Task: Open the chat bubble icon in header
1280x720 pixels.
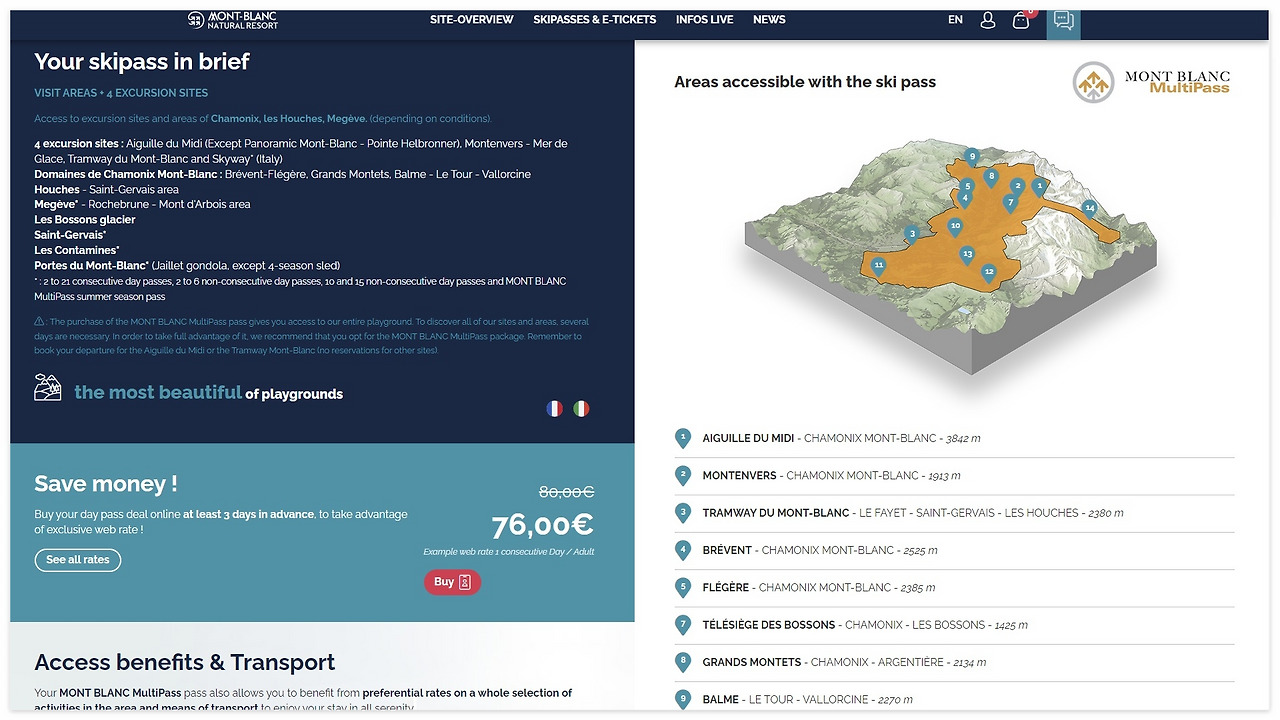Action: click(1064, 21)
